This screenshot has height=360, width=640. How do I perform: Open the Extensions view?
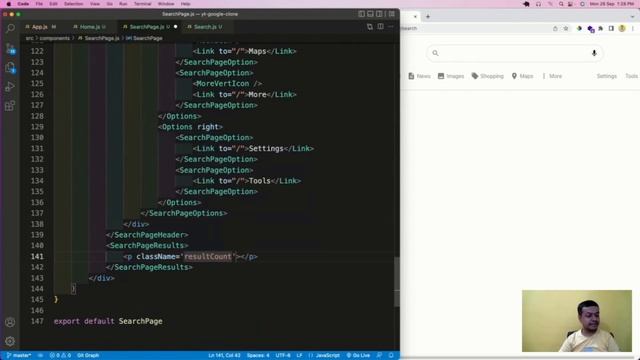pos(10,106)
